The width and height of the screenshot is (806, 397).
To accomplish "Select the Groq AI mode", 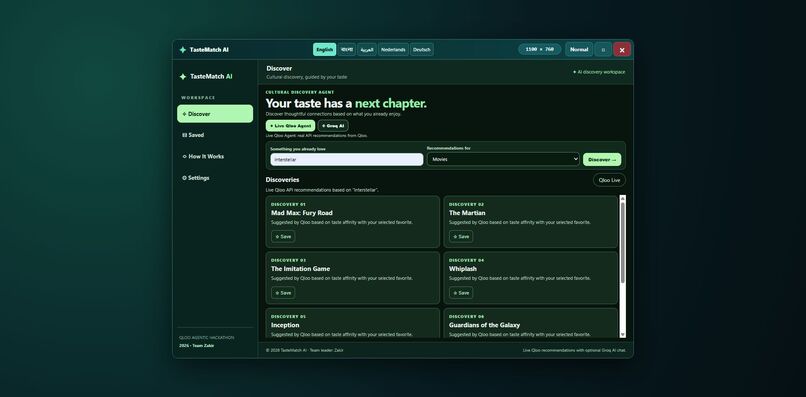I will pos(333,126).
